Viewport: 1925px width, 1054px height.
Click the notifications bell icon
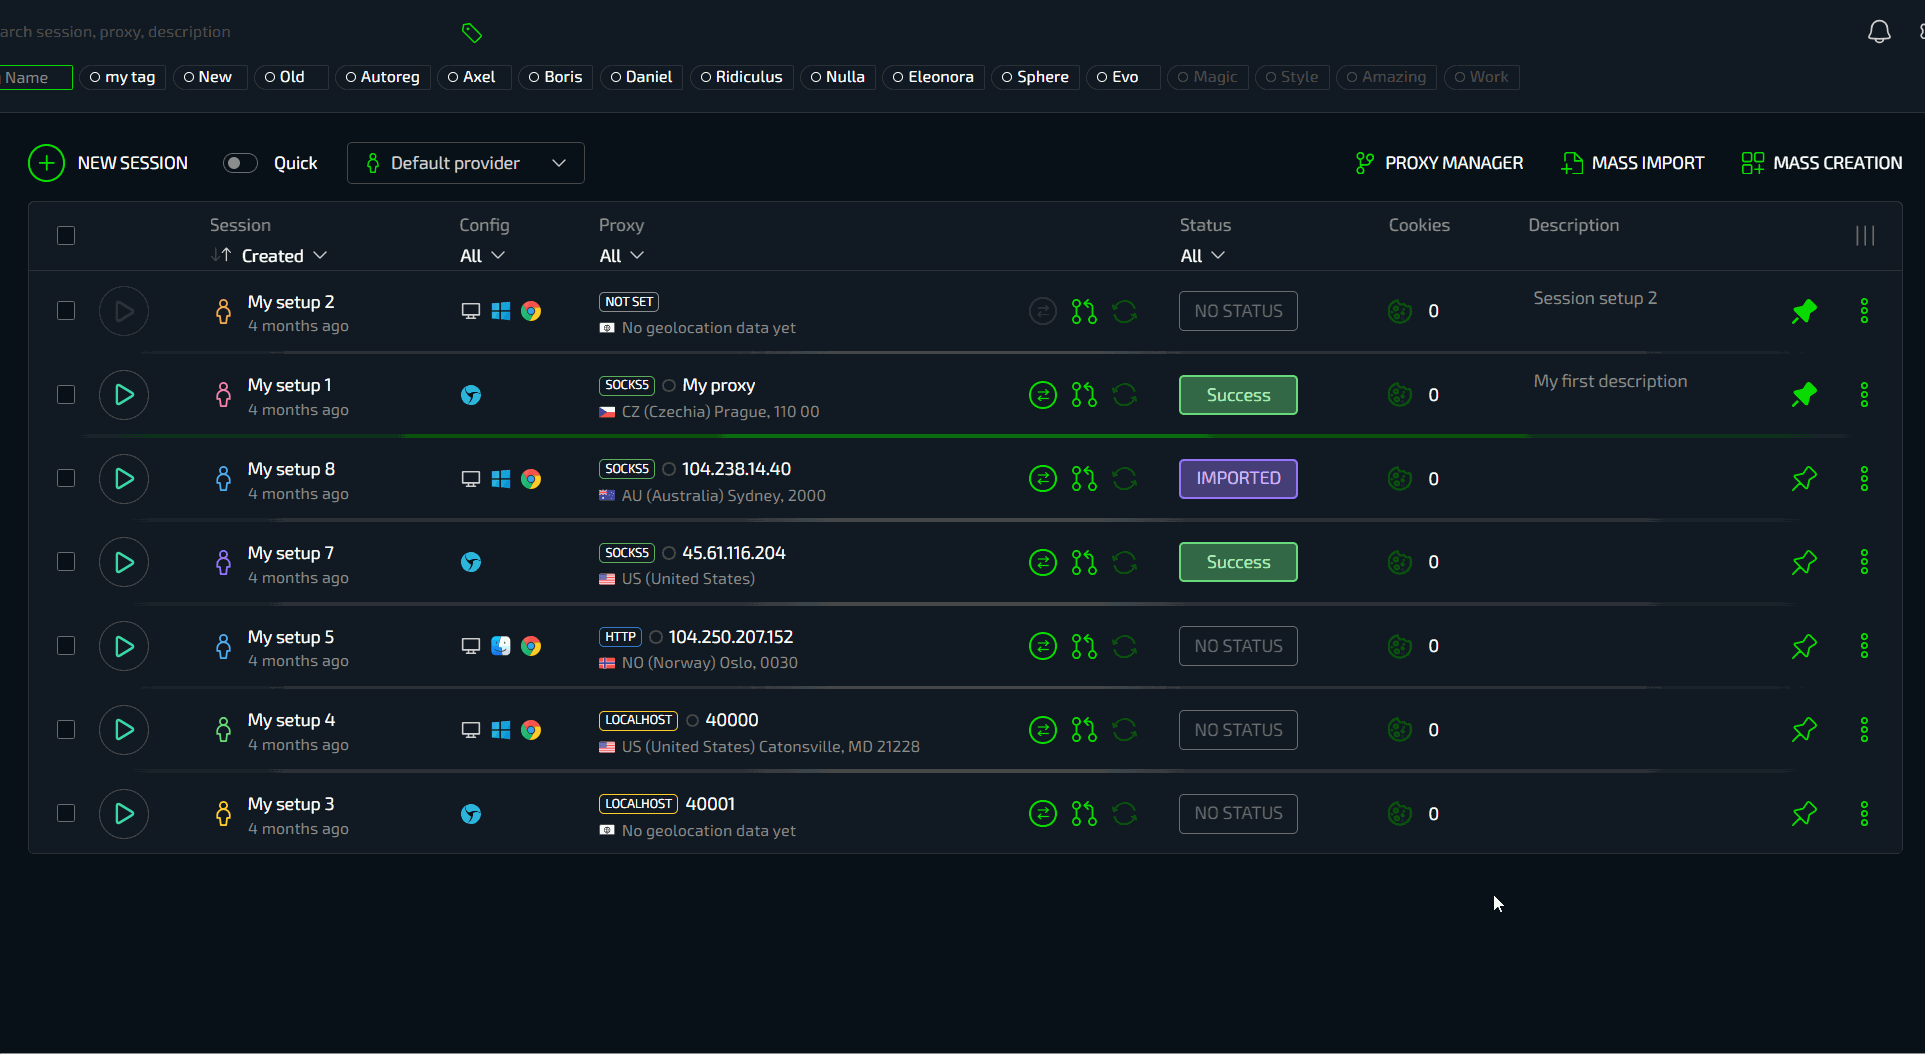click(x=1879, y=32)
